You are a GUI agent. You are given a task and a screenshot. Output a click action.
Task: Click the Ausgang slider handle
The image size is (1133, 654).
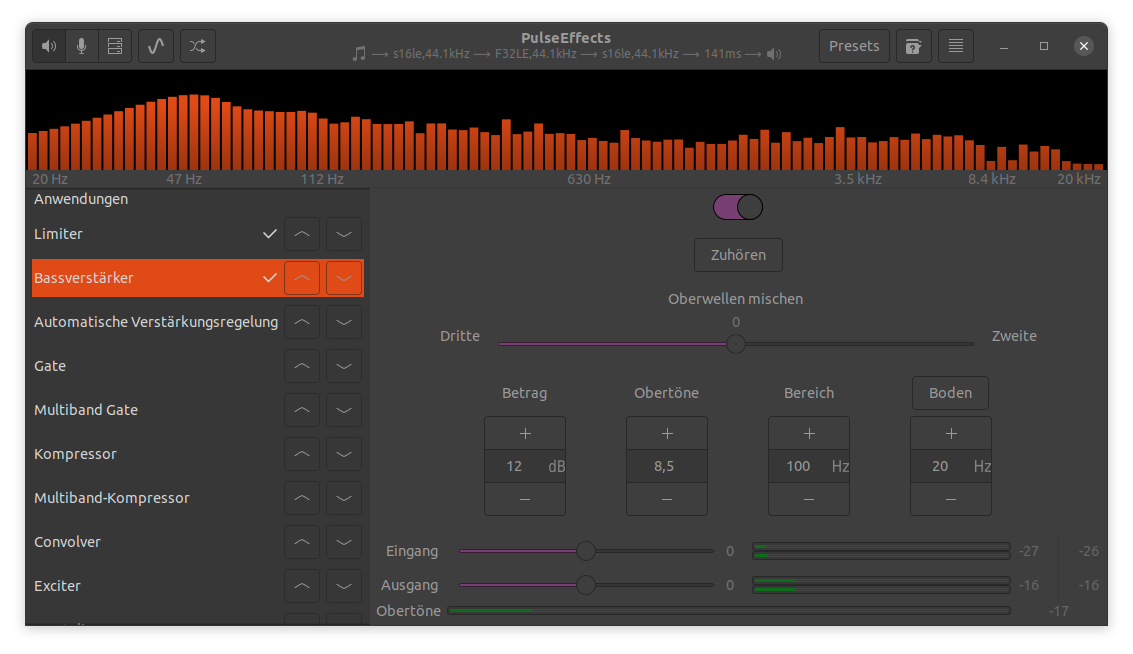click(586, 585)
